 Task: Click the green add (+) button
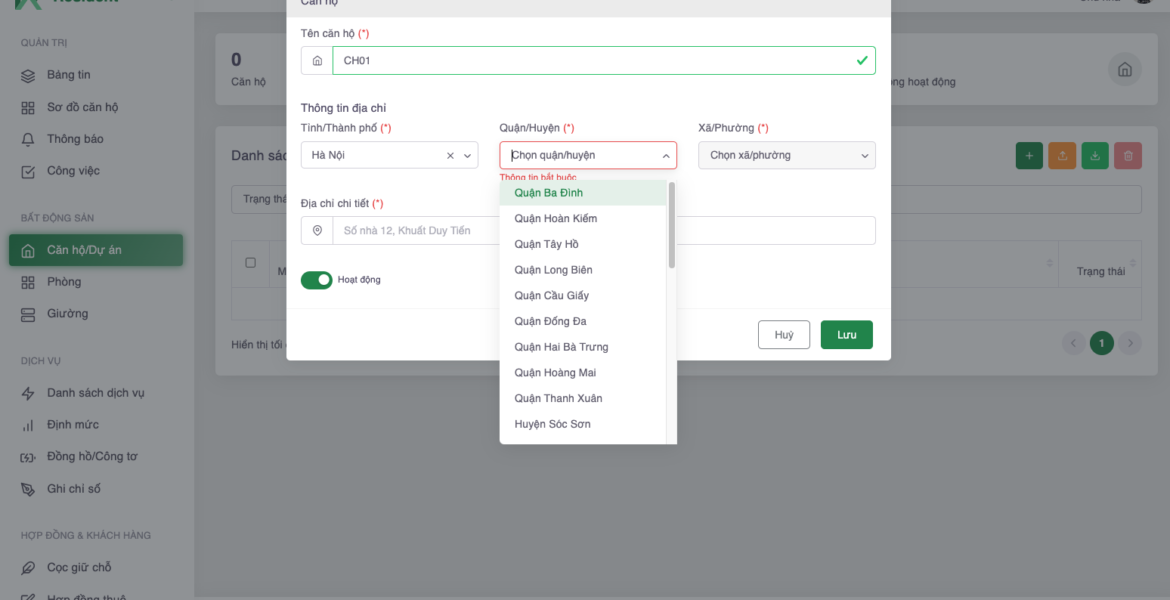(x=1029, y=156)
